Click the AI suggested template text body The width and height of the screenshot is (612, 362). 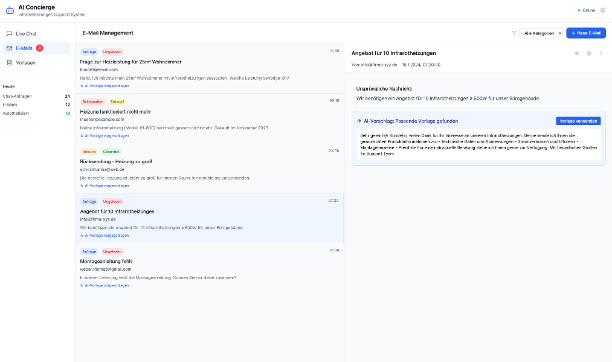click(479, 144)
